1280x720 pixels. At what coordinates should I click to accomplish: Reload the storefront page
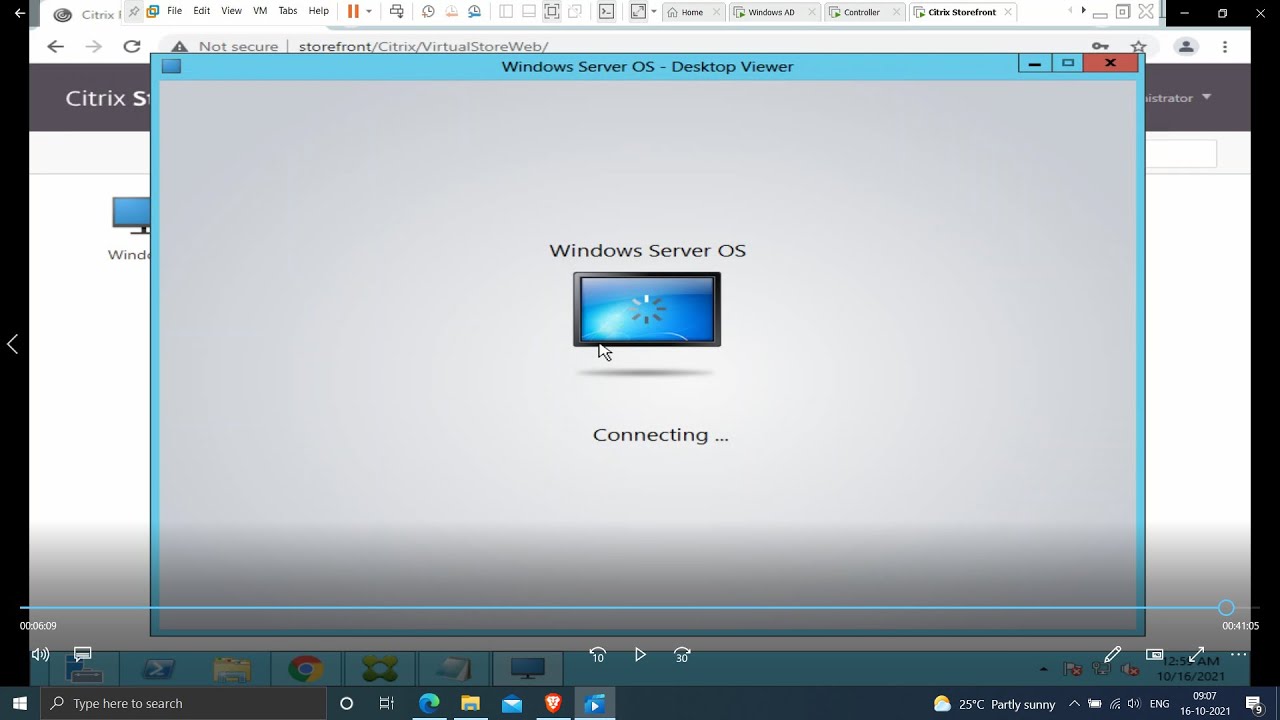pyautogui.click(x=132, y=46)
